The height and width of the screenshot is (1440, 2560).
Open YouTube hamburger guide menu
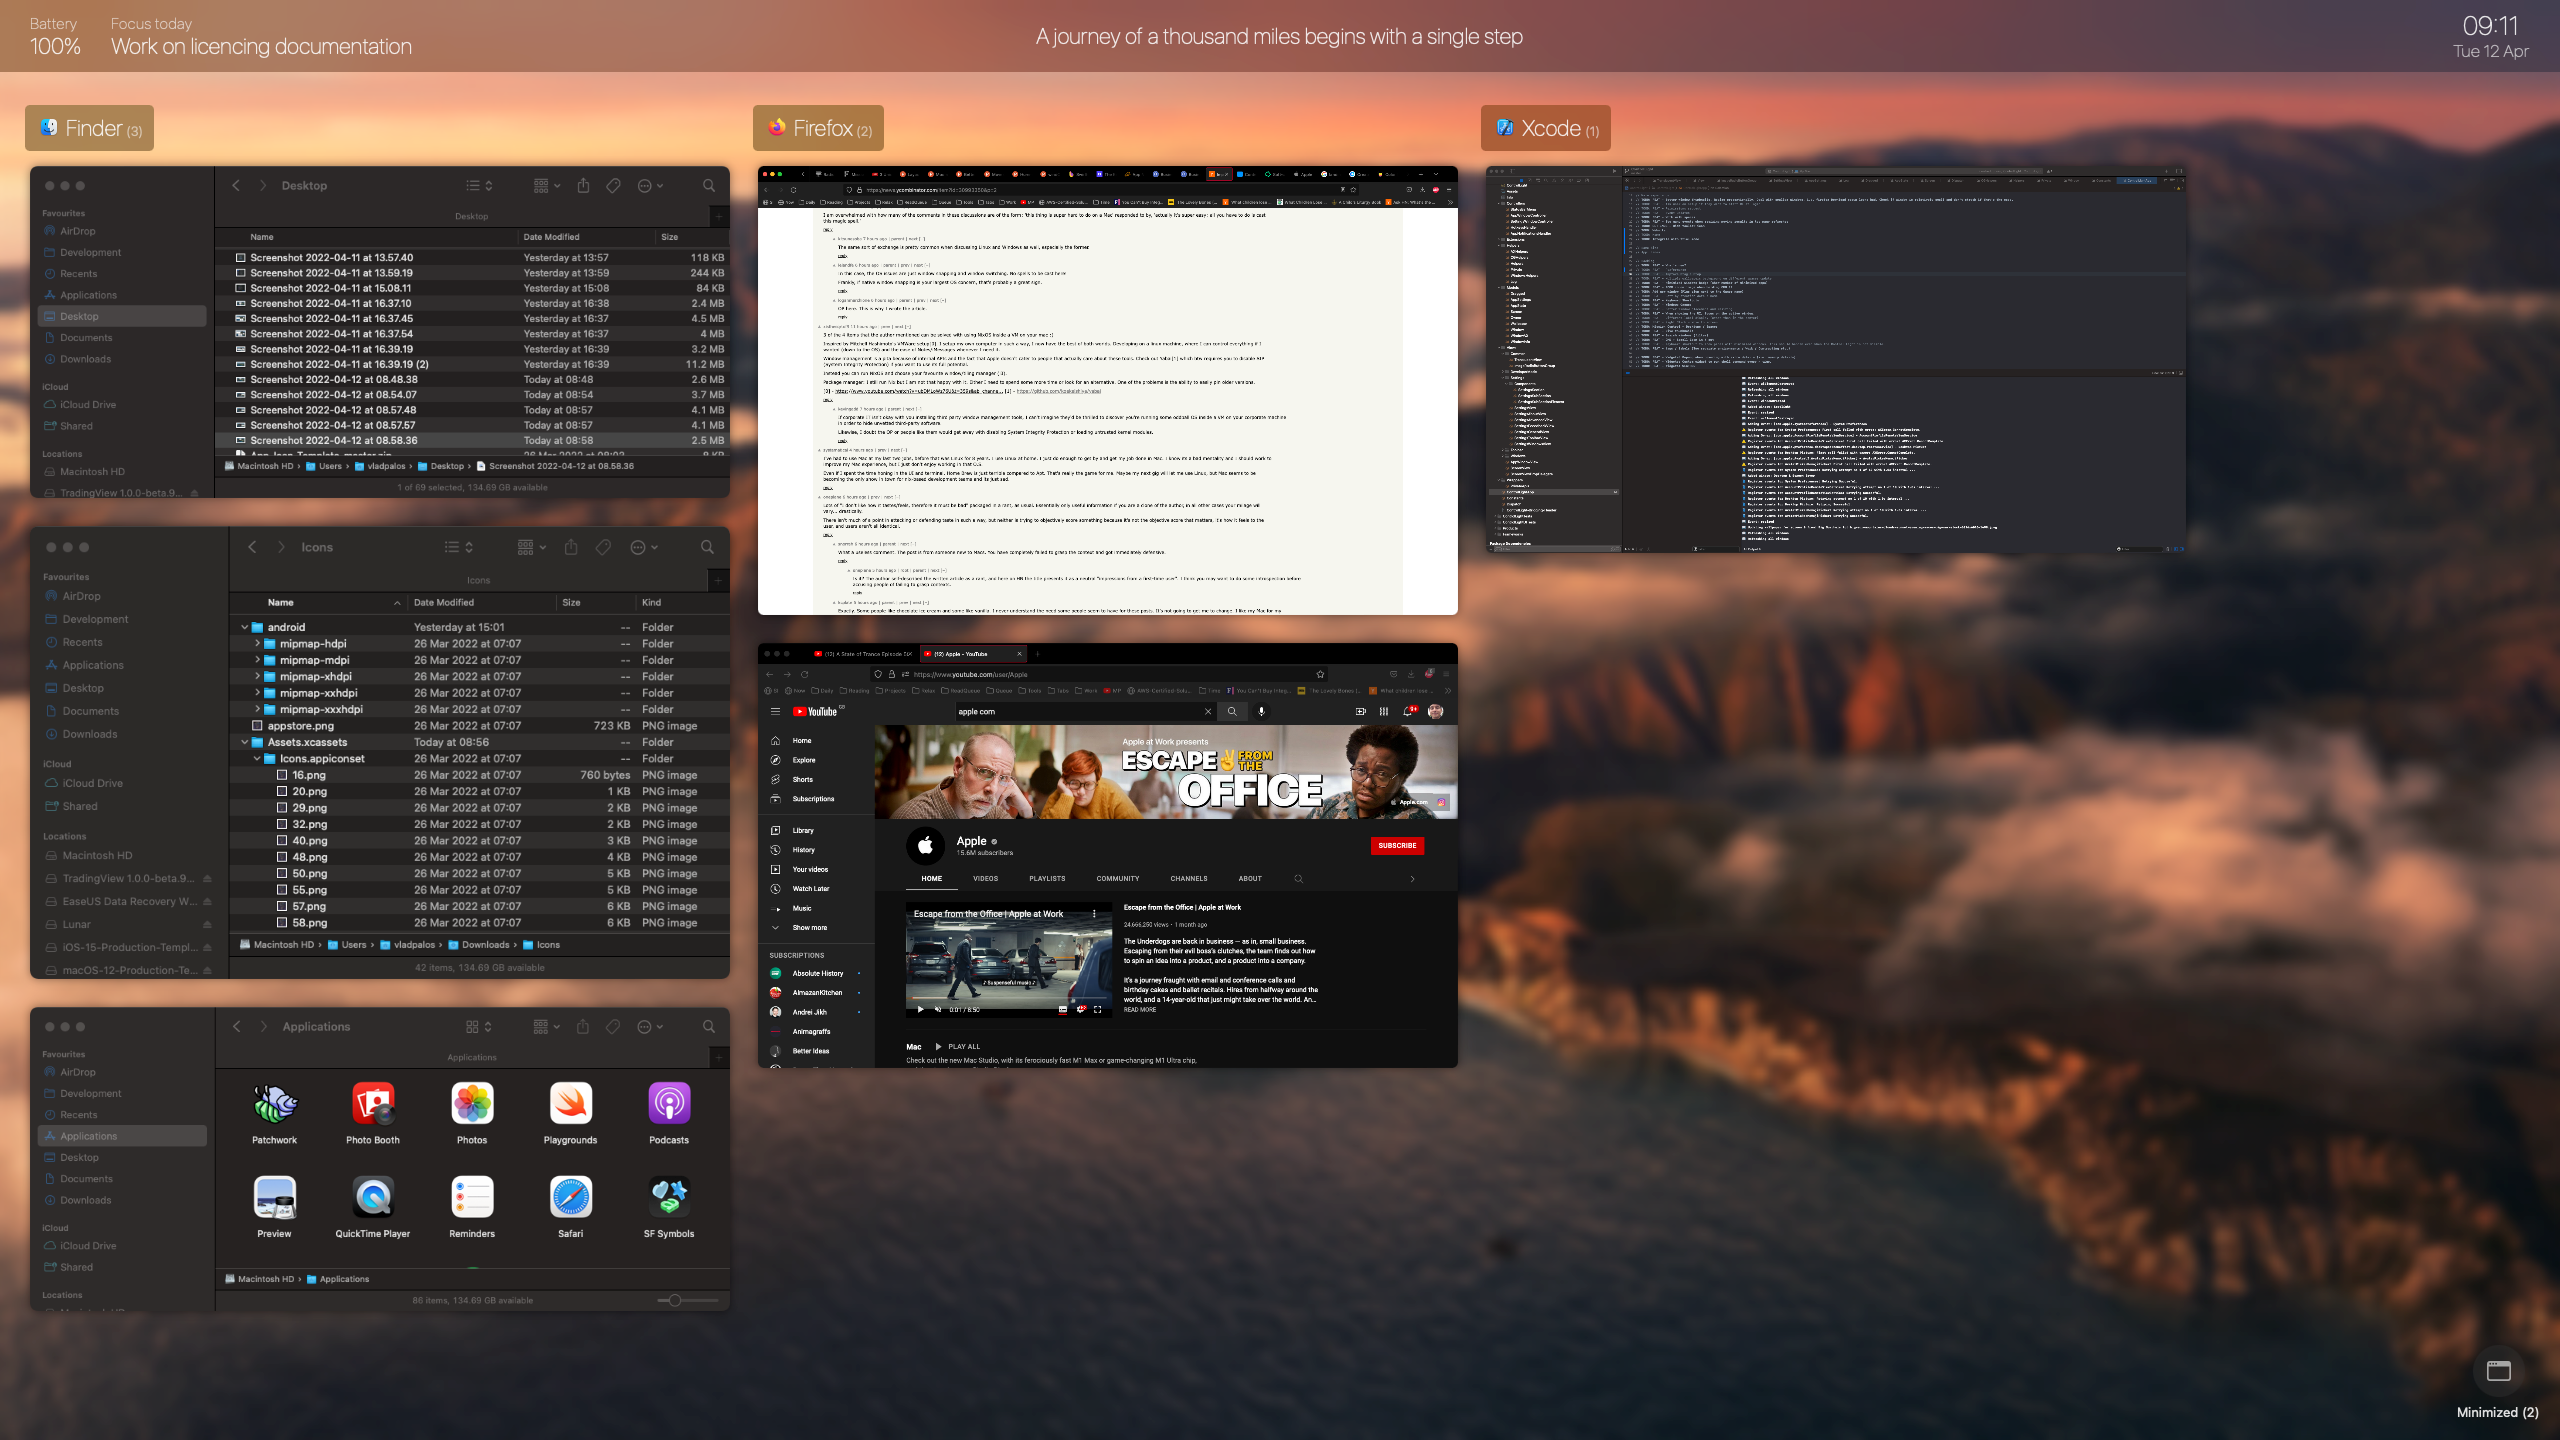coord(775,712)
